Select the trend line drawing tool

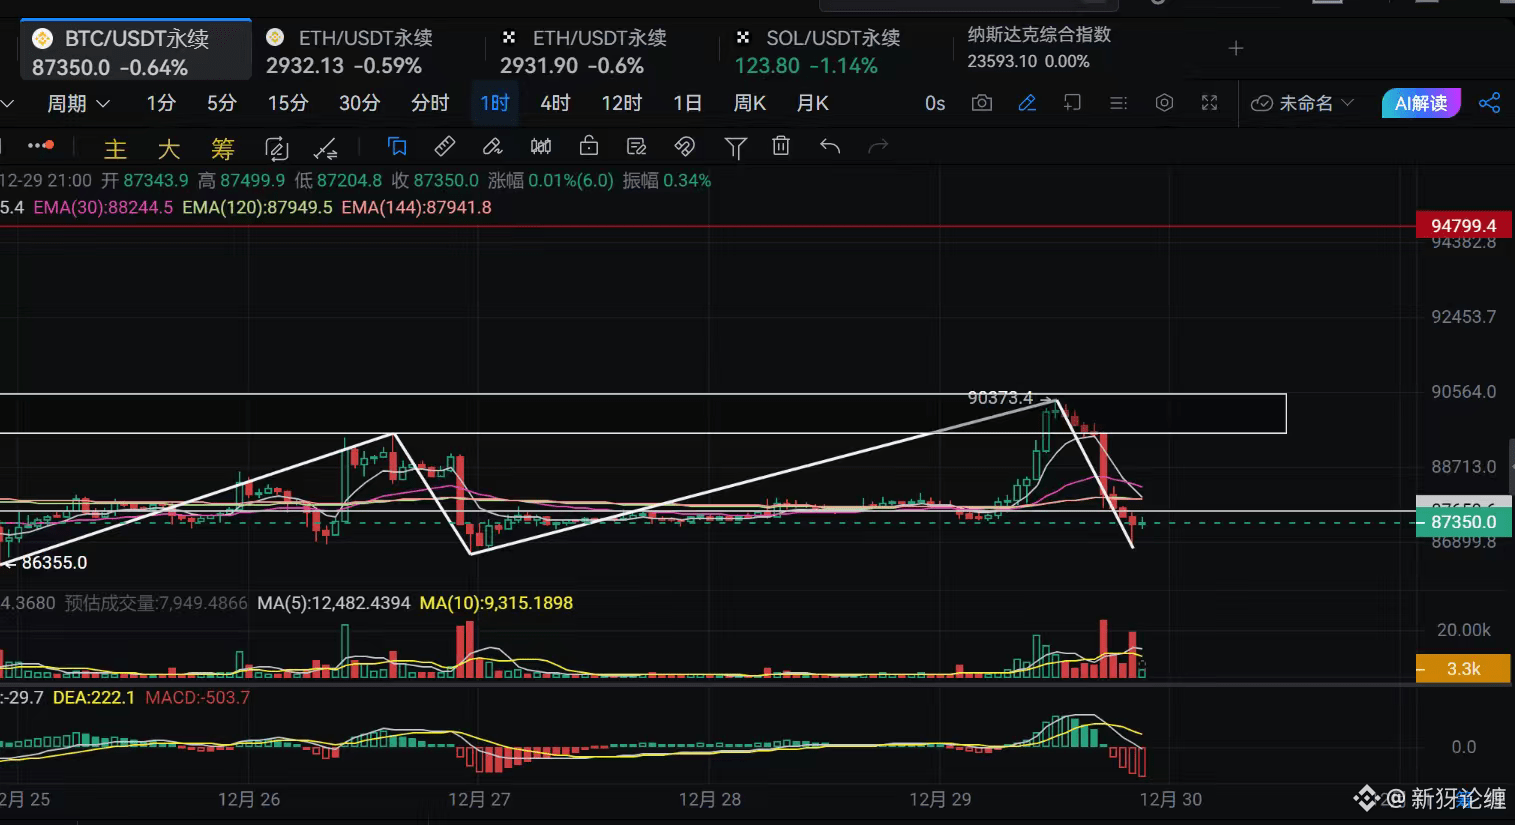coord(326,149)
